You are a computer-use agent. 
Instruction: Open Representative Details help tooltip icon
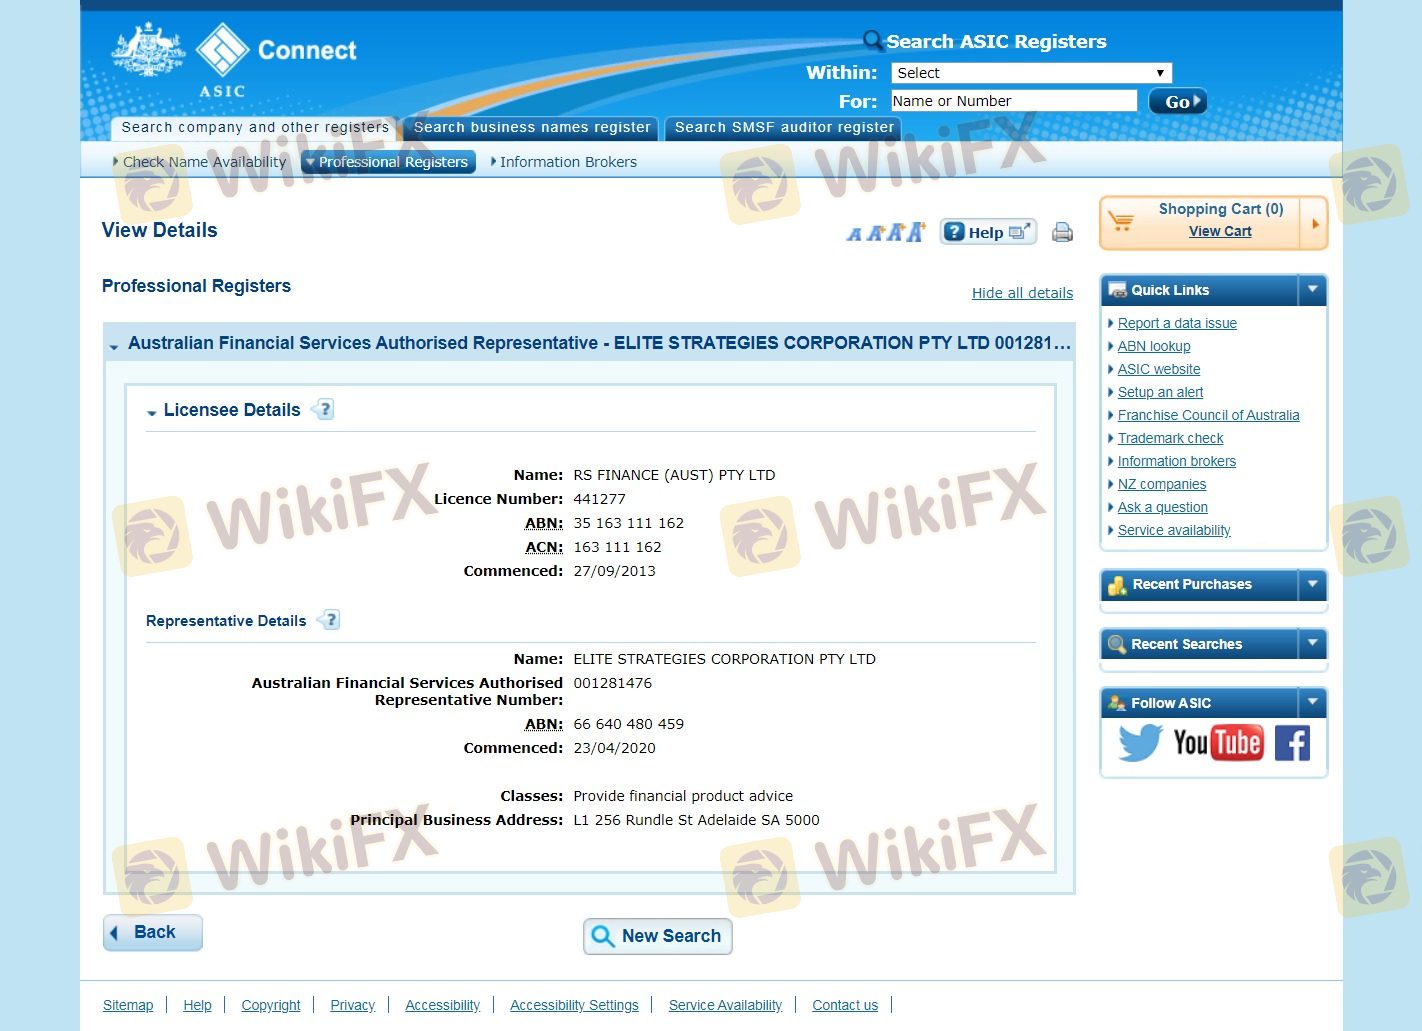pyautogui.click(x=329, y=620)
